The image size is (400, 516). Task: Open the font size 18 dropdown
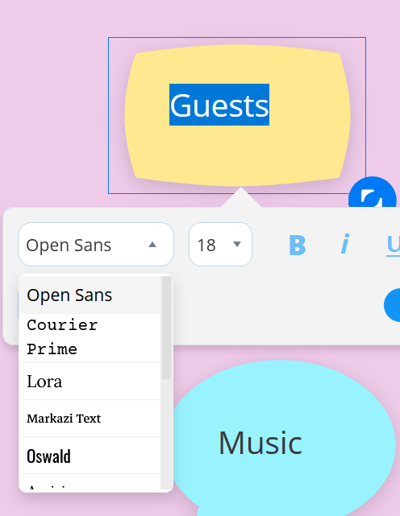[220, 244]
